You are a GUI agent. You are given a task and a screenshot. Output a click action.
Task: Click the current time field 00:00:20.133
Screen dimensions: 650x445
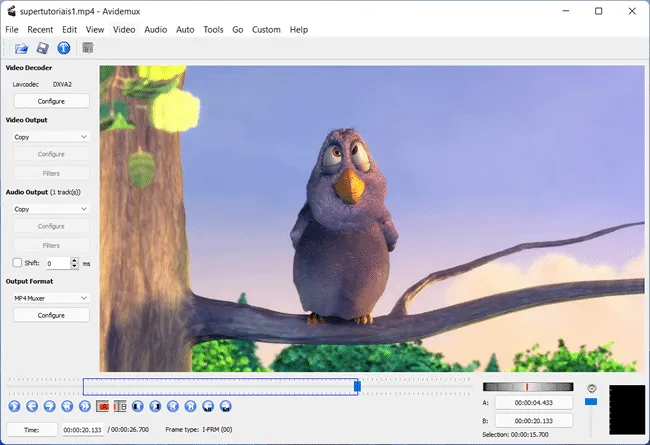tap(82, 430)
